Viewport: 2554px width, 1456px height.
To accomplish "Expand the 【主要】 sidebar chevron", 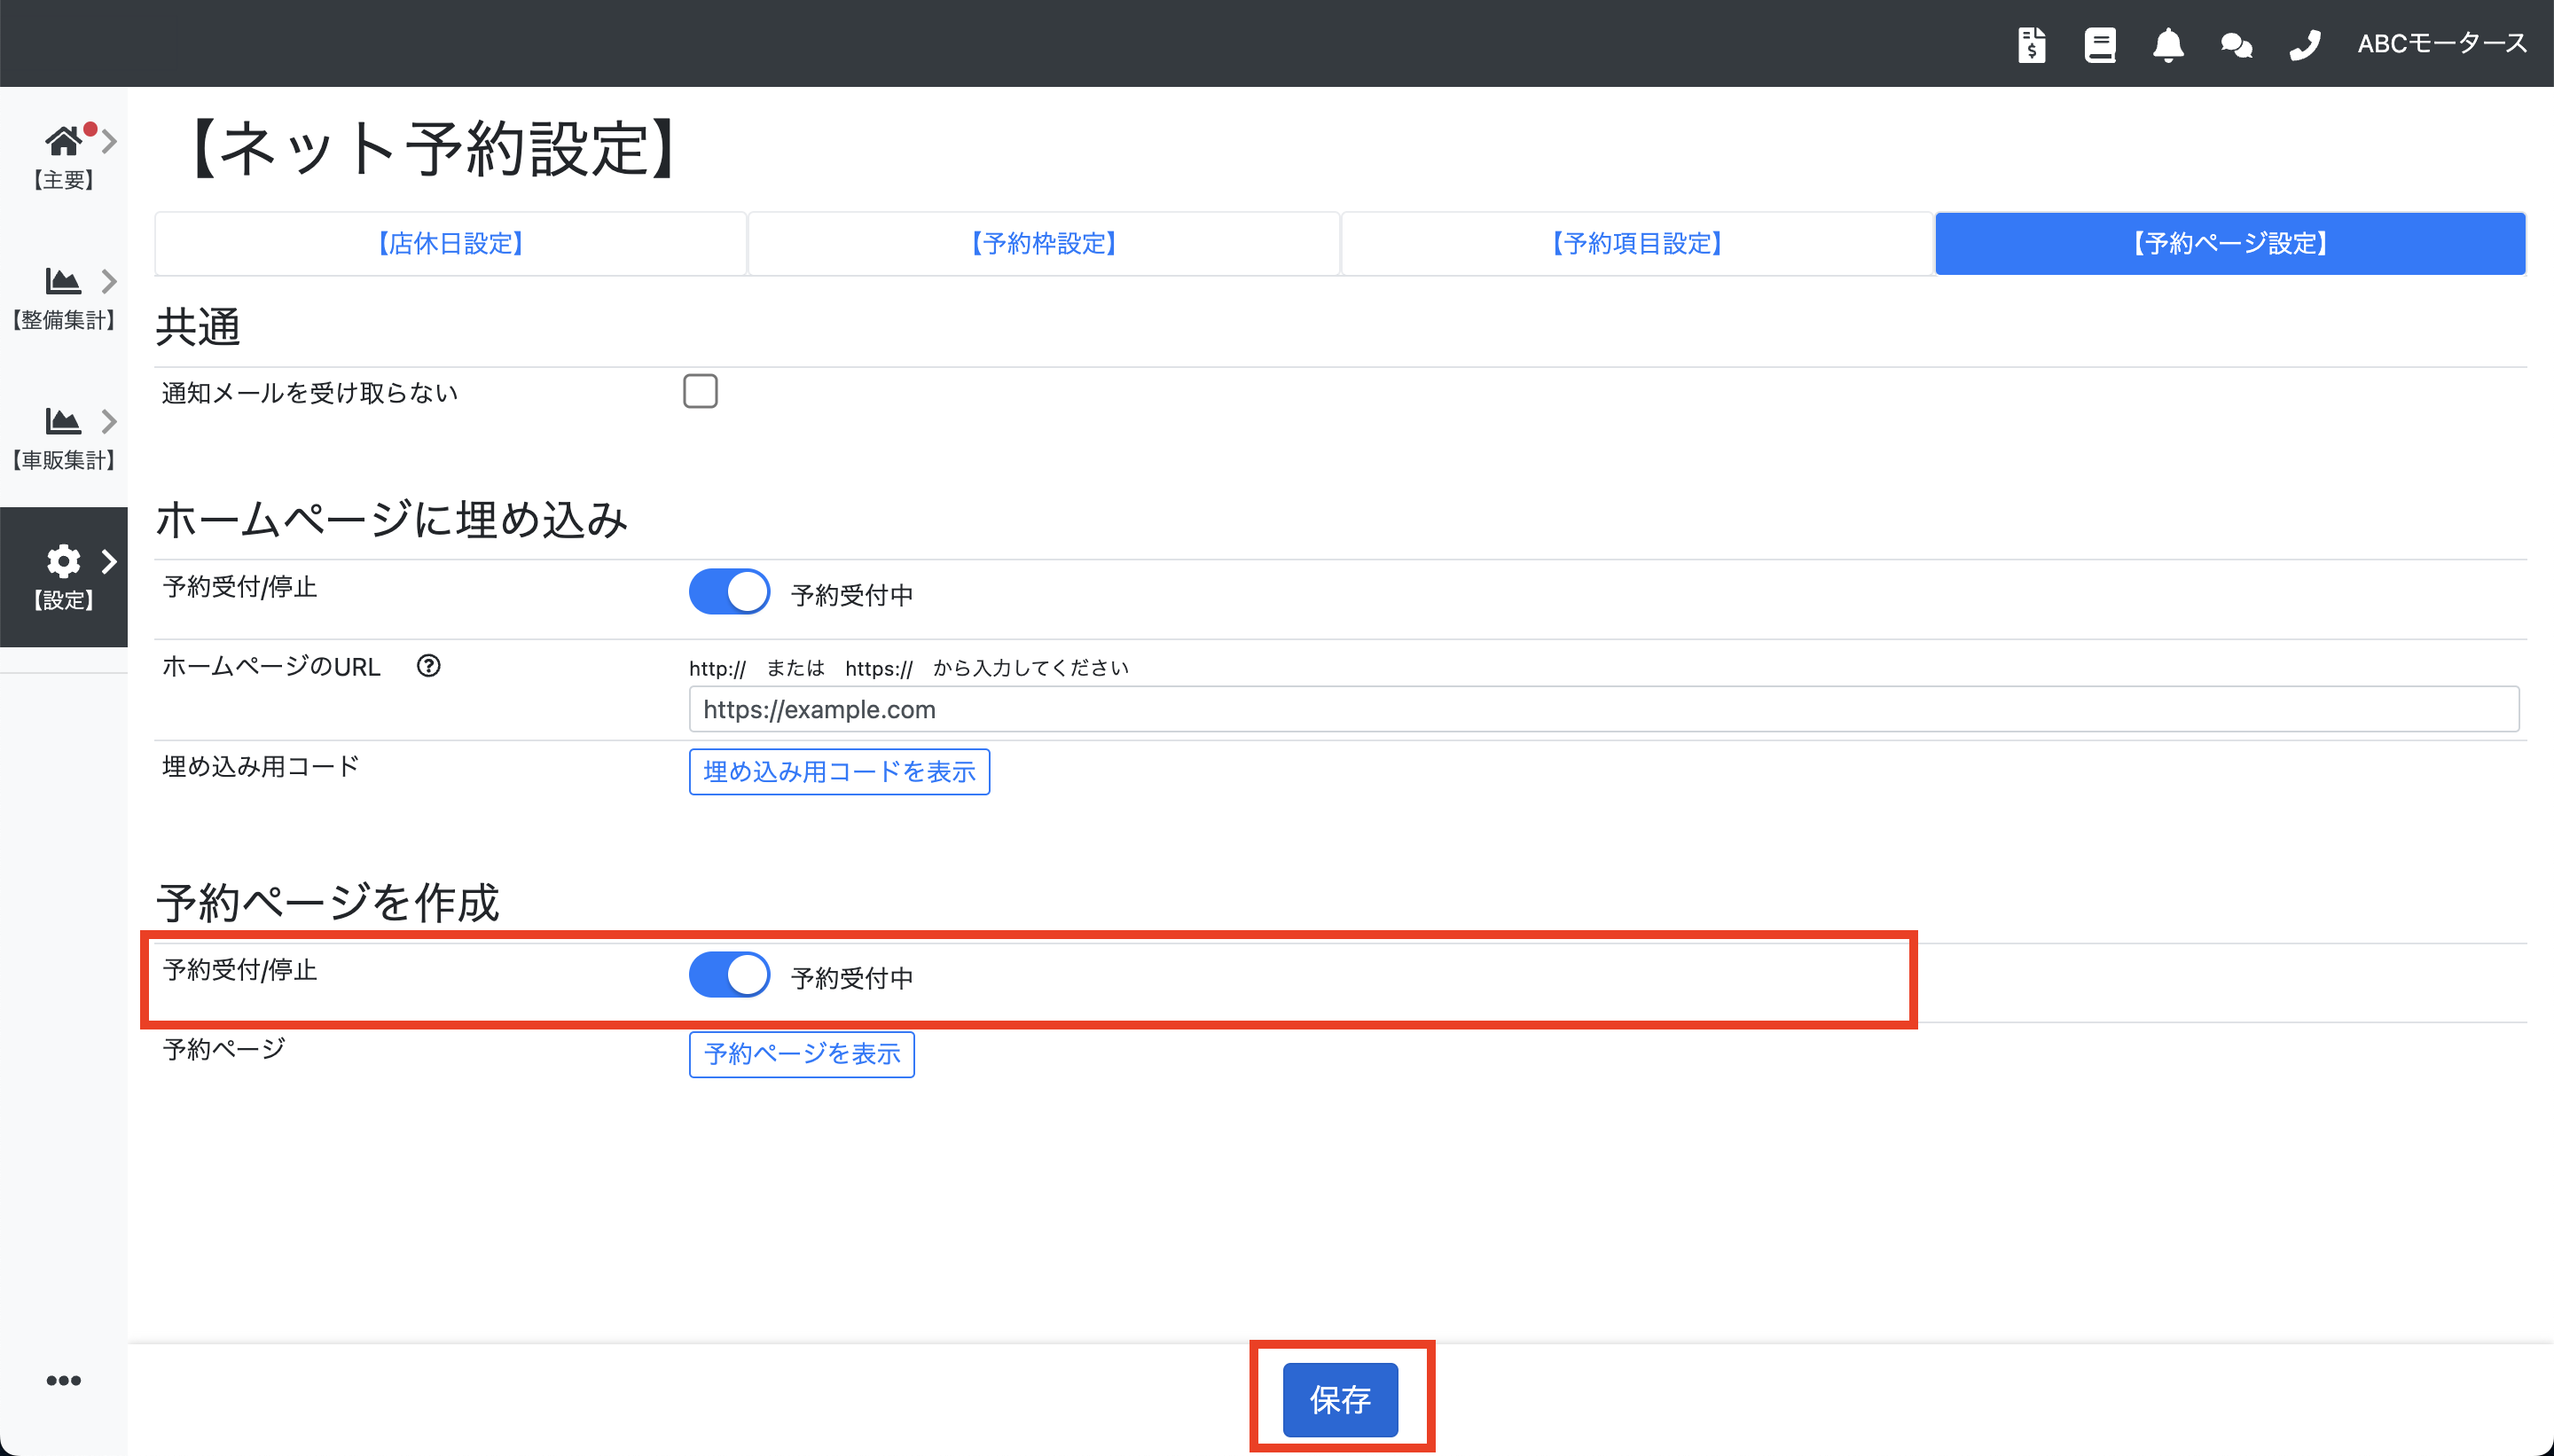I will coord(109,142).
